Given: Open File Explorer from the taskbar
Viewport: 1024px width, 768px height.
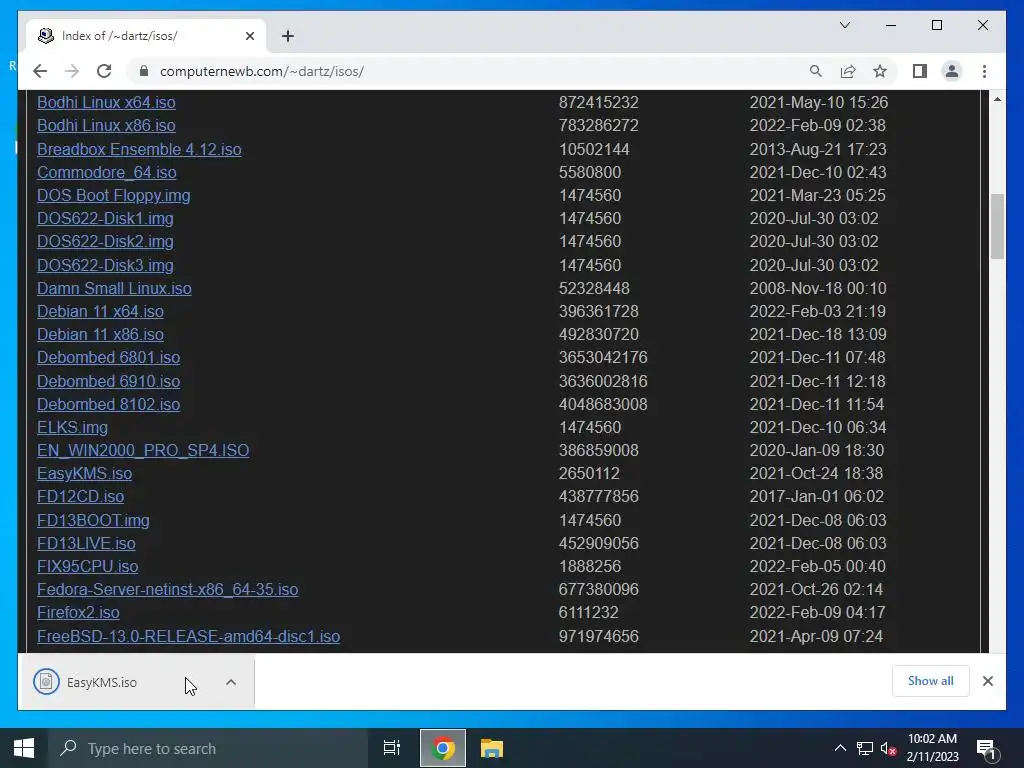Looking at the screenshot, I should 492,748.
